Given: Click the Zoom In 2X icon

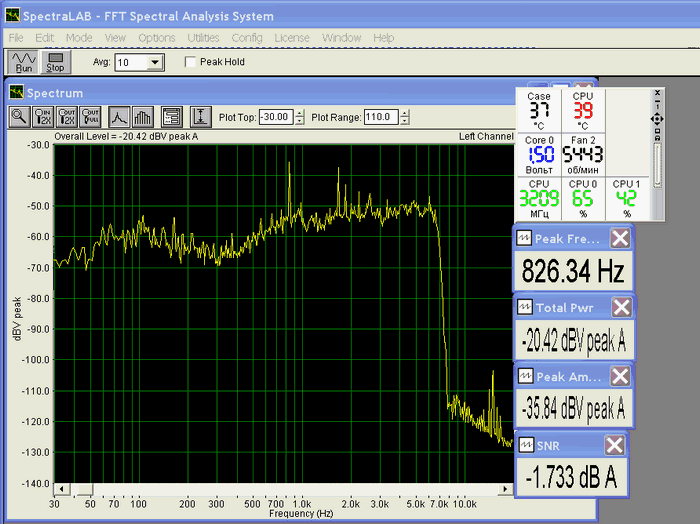Looking at the screenshot, I should (x=43, y=116).
